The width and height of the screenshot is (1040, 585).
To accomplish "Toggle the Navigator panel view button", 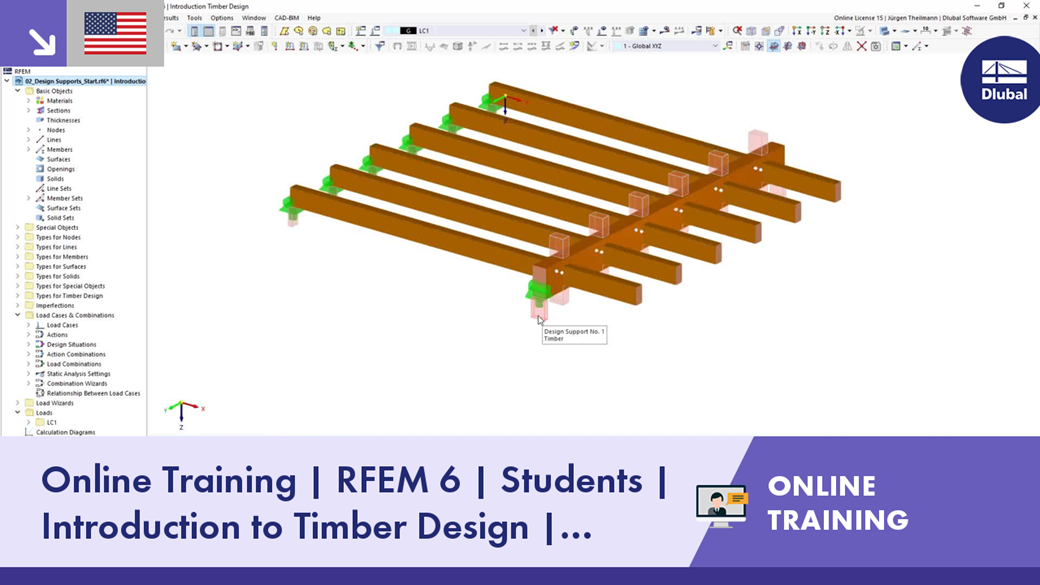I will [x=194, y=31].
